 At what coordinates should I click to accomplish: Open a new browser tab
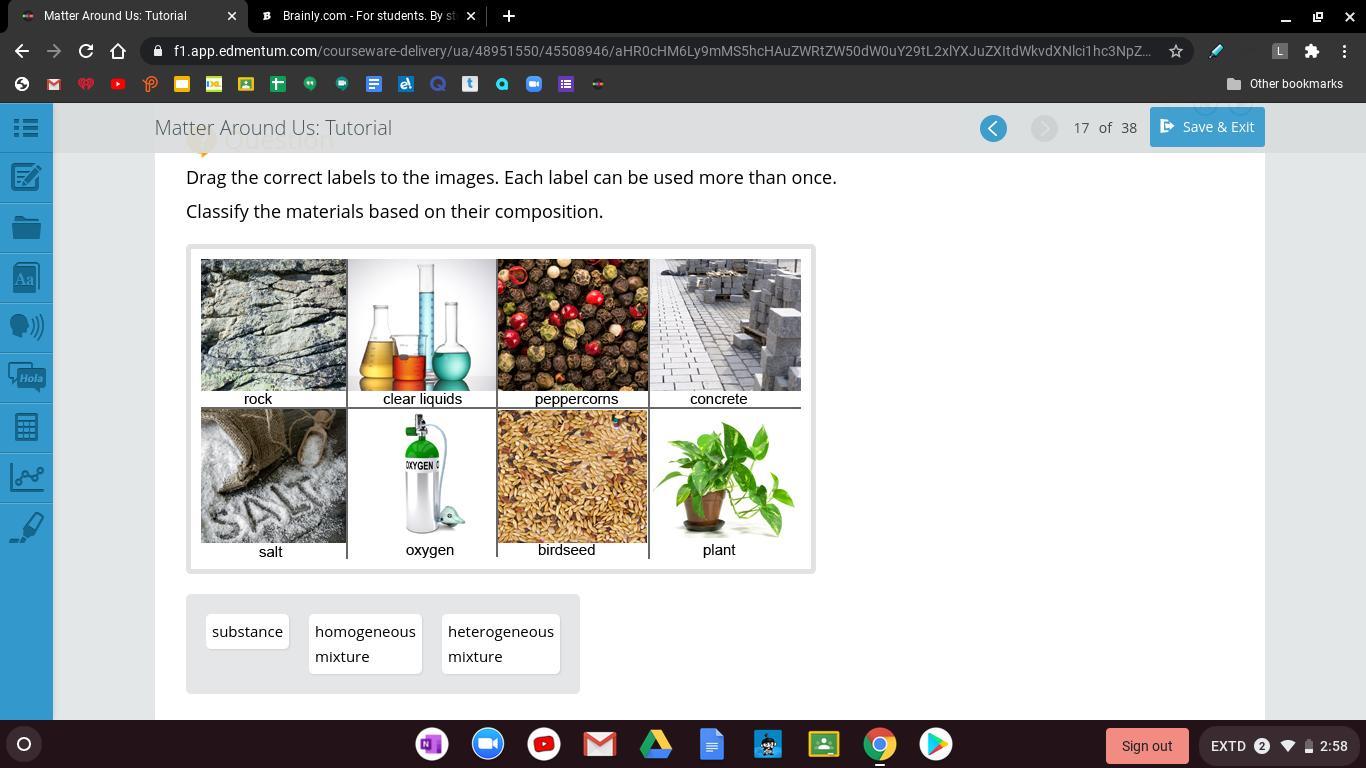point(509,16)
